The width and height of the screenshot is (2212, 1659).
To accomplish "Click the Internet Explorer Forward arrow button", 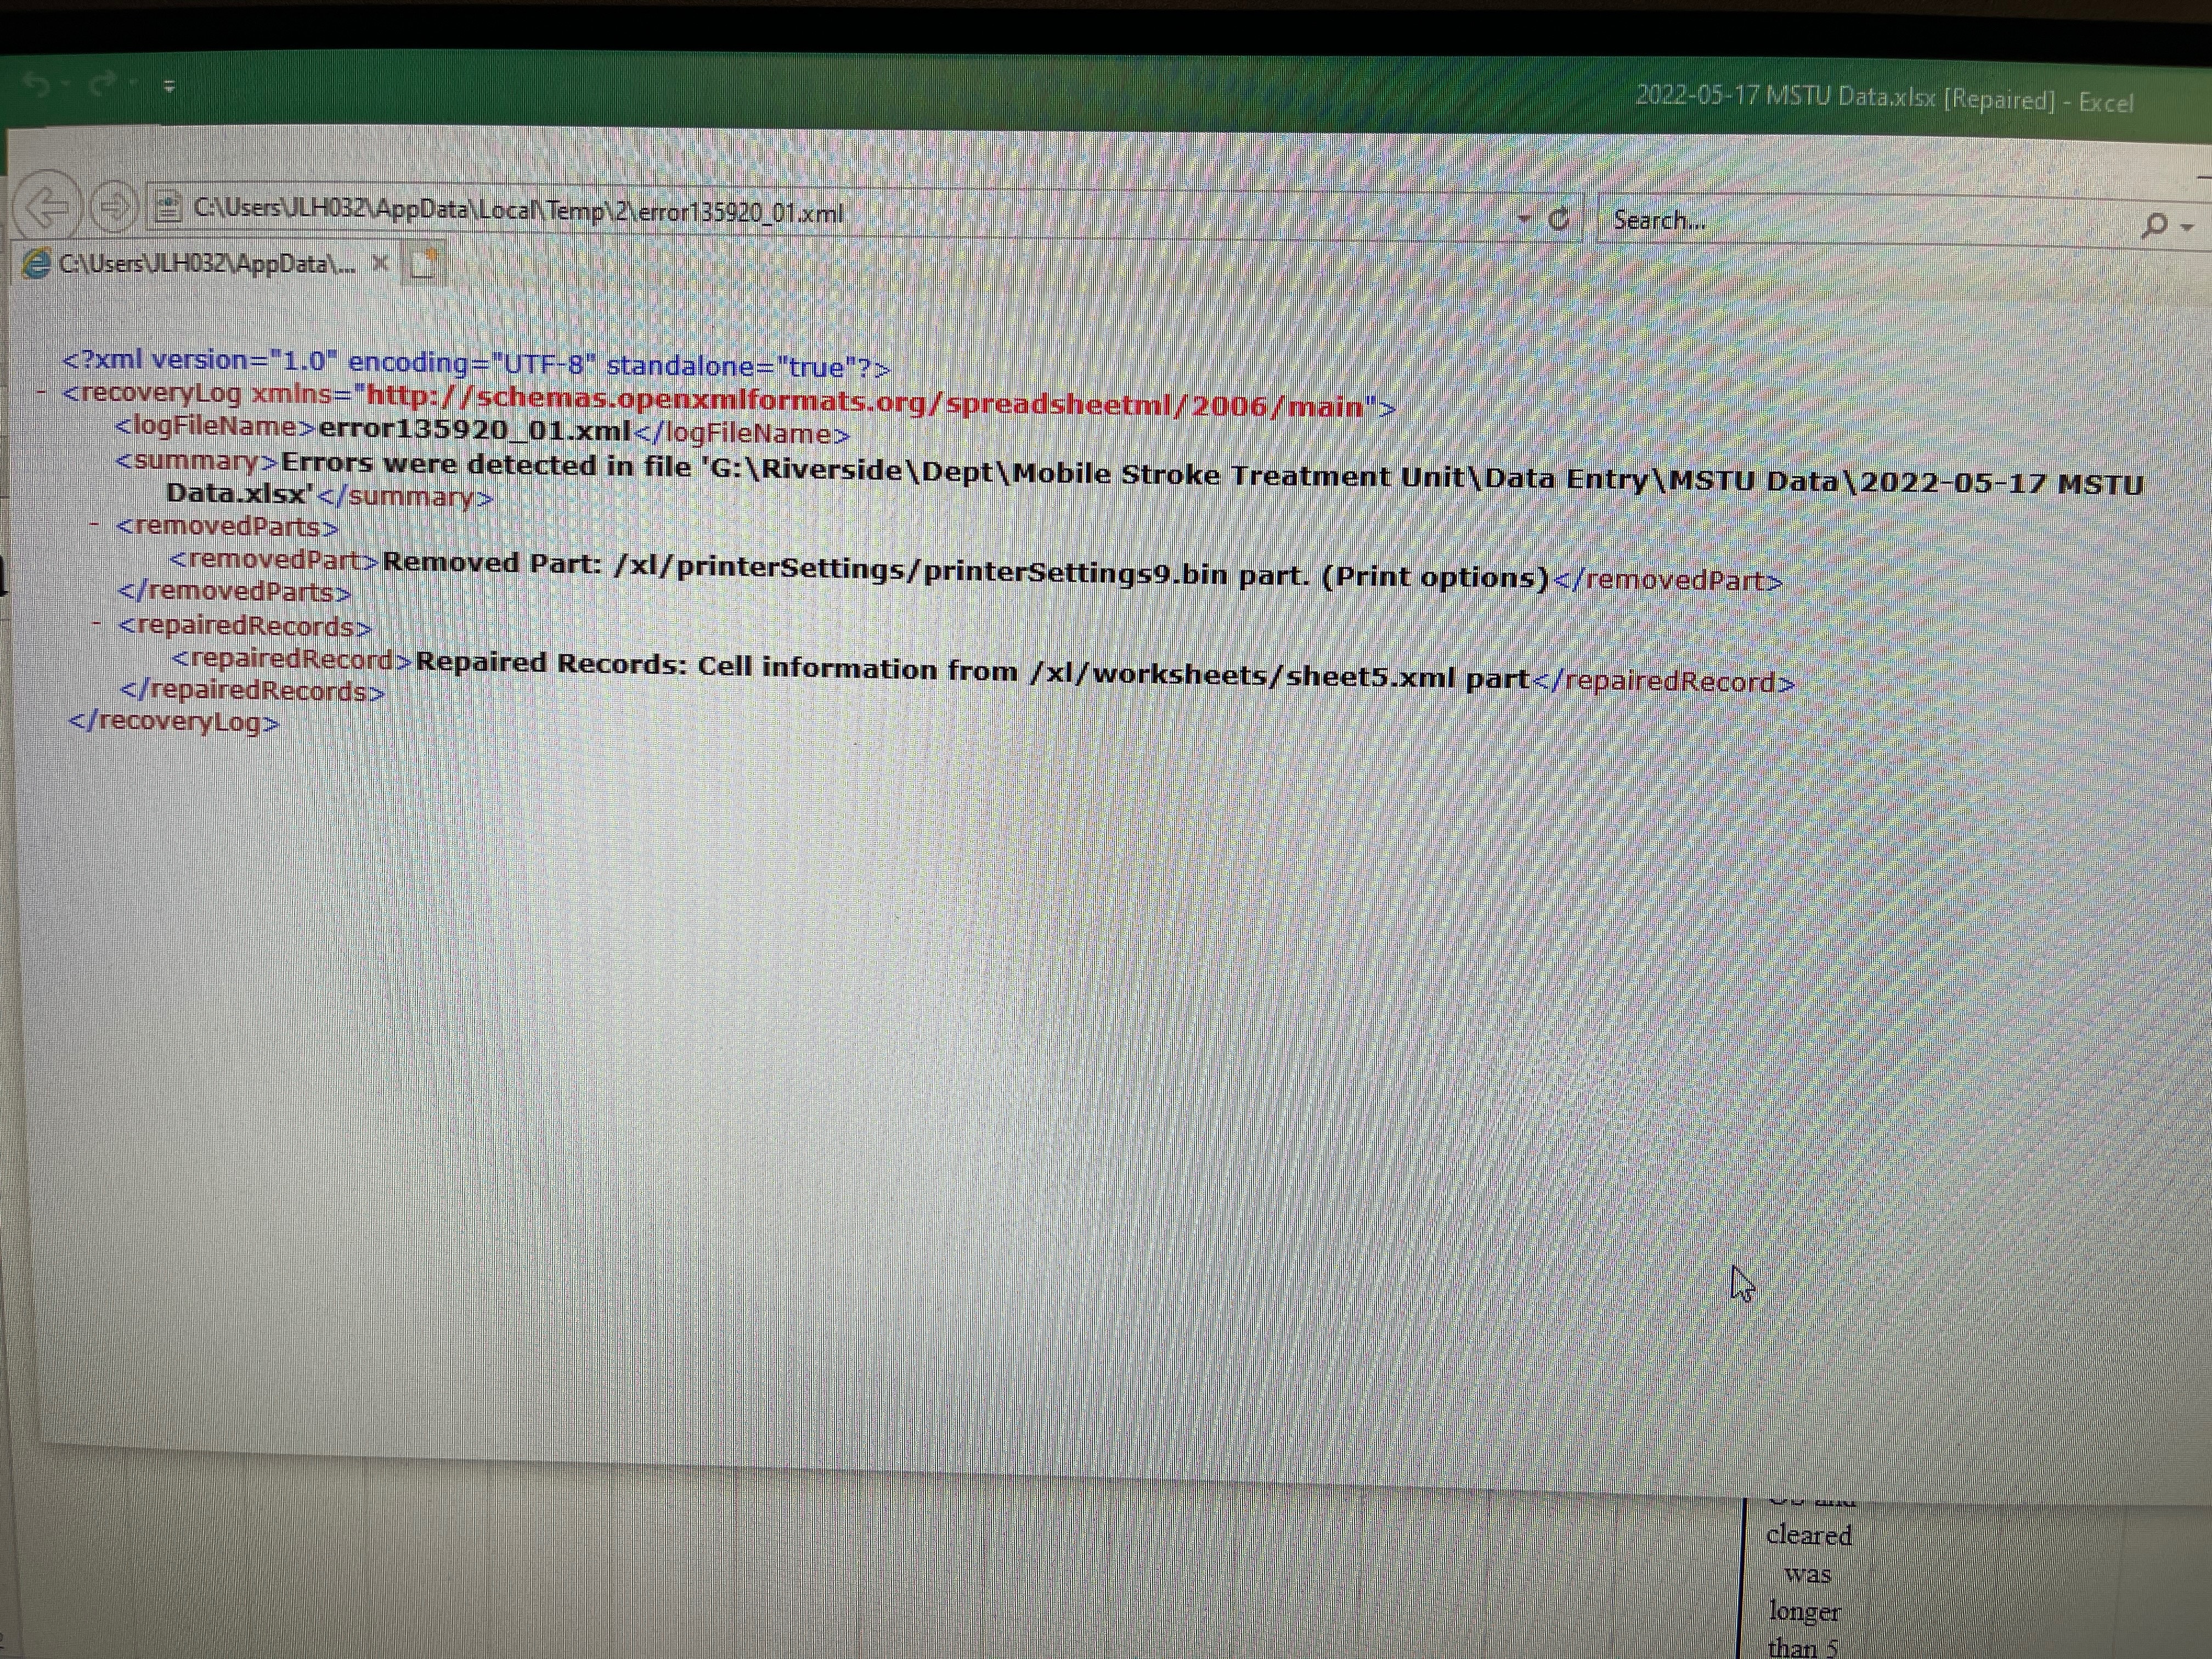I will click(x=114, y=207).
